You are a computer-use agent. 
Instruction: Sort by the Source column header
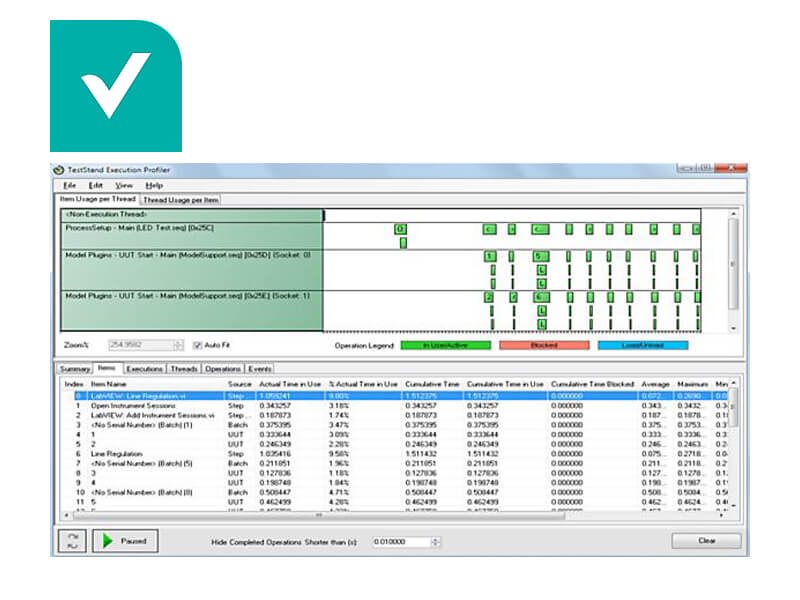coord(240,384)
